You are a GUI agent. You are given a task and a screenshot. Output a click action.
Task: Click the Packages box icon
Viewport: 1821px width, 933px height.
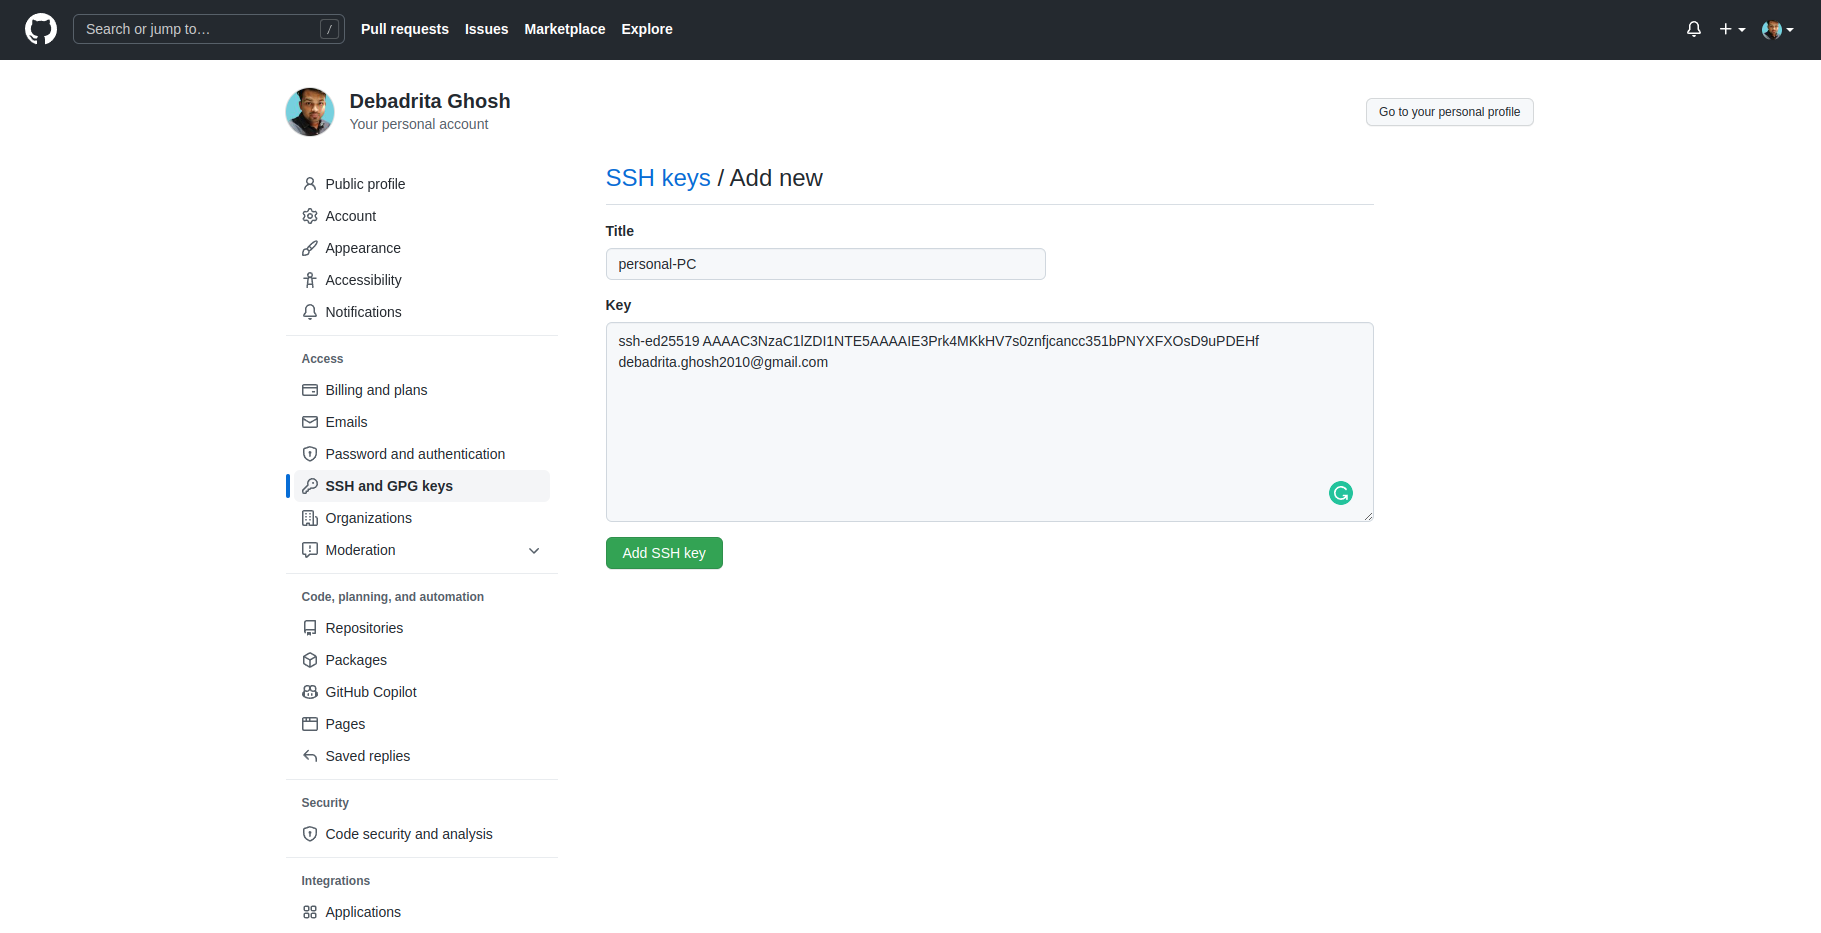pyautogui.click(x=310, y=660)
